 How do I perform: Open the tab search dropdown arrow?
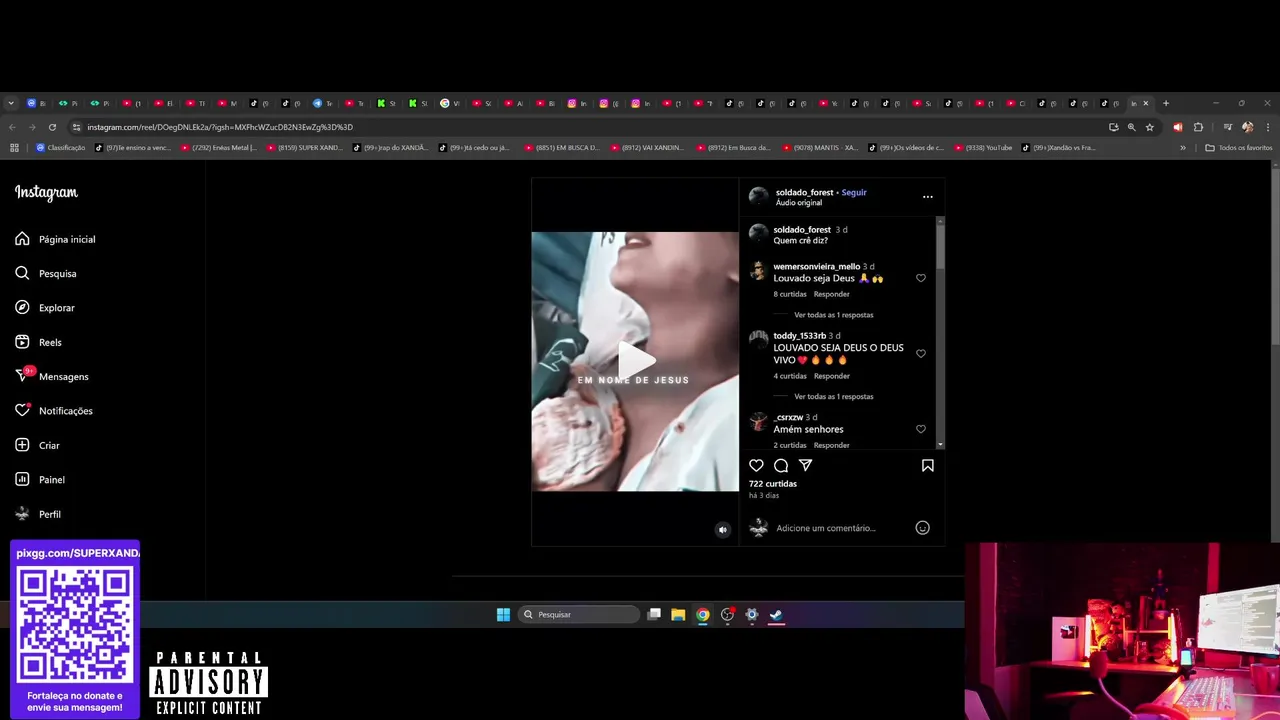point(11,103)
